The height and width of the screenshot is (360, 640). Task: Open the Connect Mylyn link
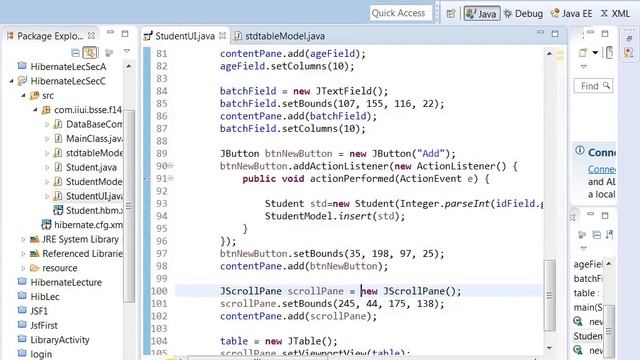coord(602,169)
